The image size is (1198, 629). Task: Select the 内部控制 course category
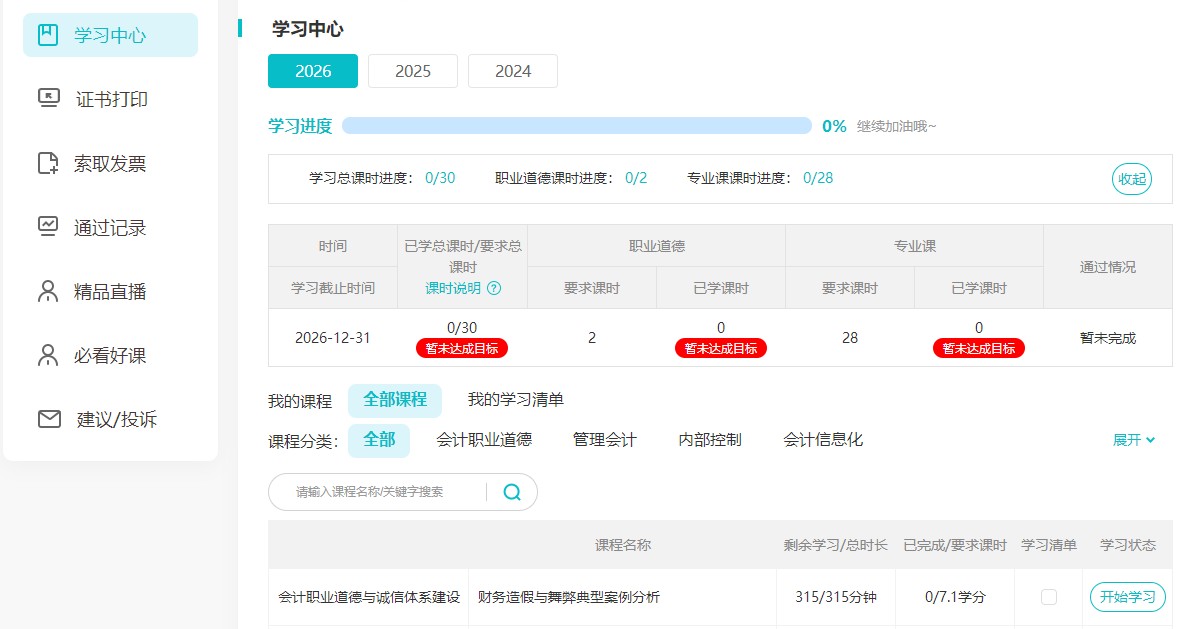(x=709, y=440)
